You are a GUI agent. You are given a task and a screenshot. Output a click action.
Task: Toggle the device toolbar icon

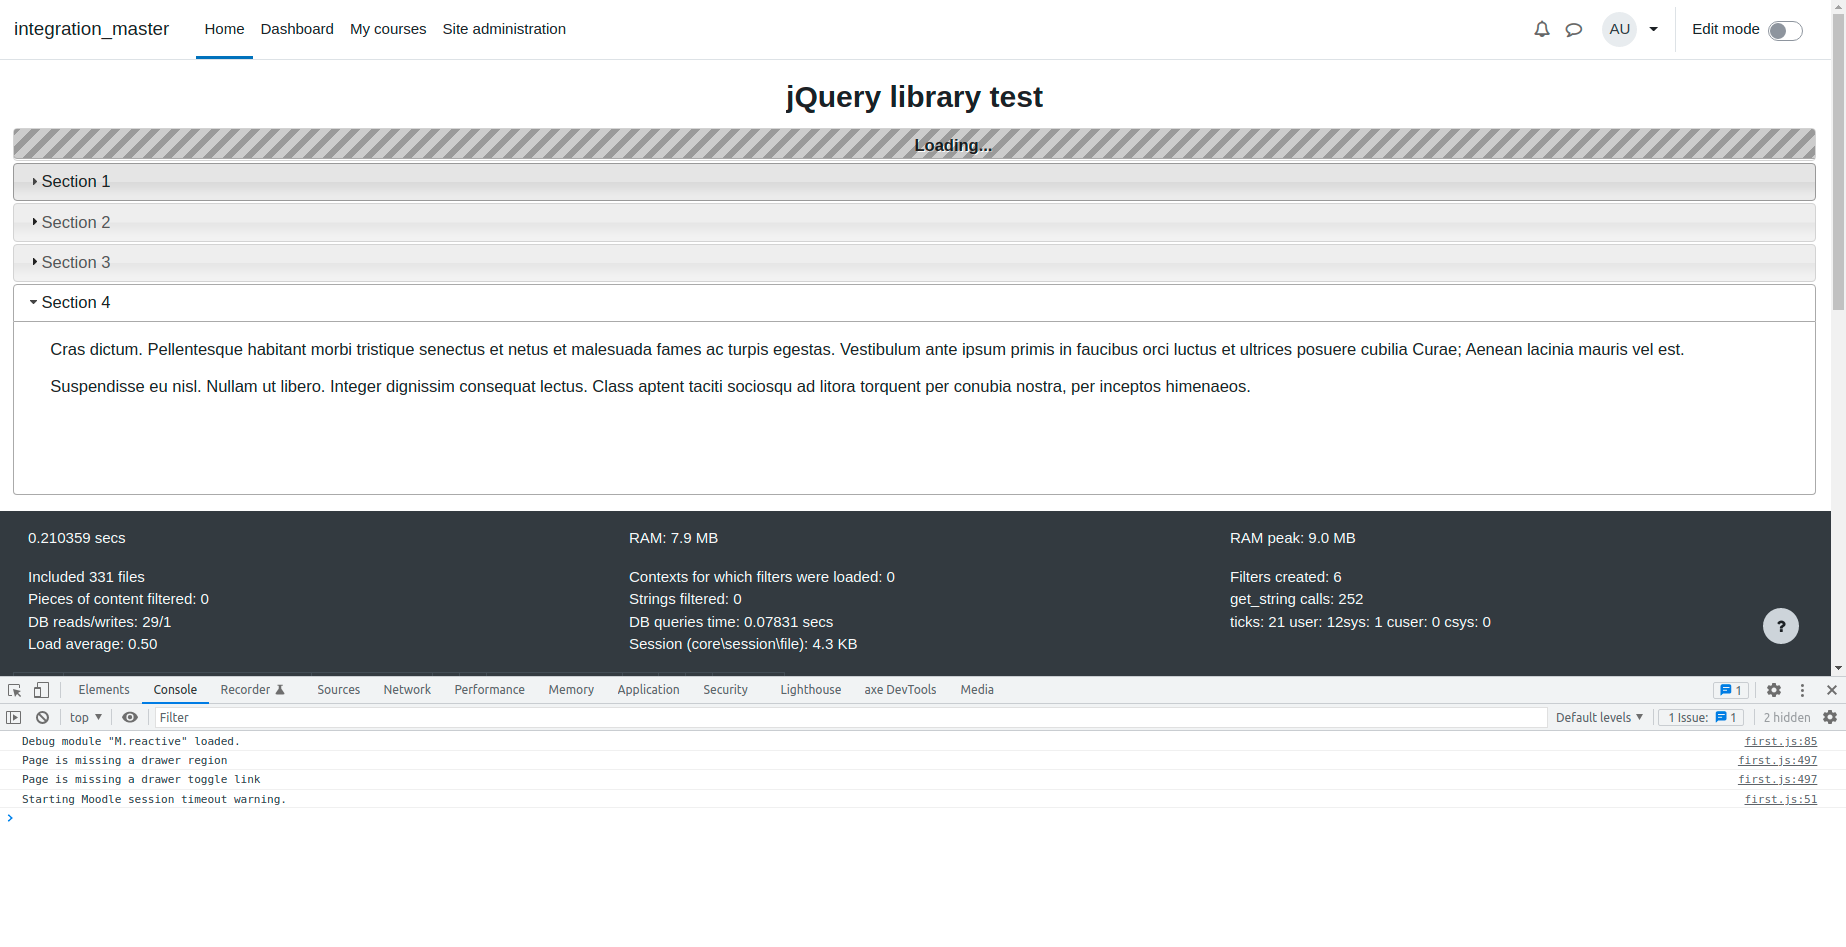(41, 690)
